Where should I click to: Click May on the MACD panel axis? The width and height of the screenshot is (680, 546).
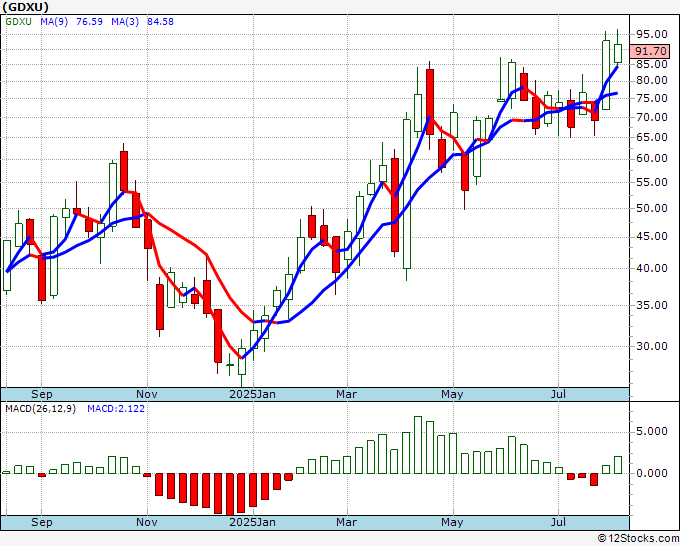(452, 522)
